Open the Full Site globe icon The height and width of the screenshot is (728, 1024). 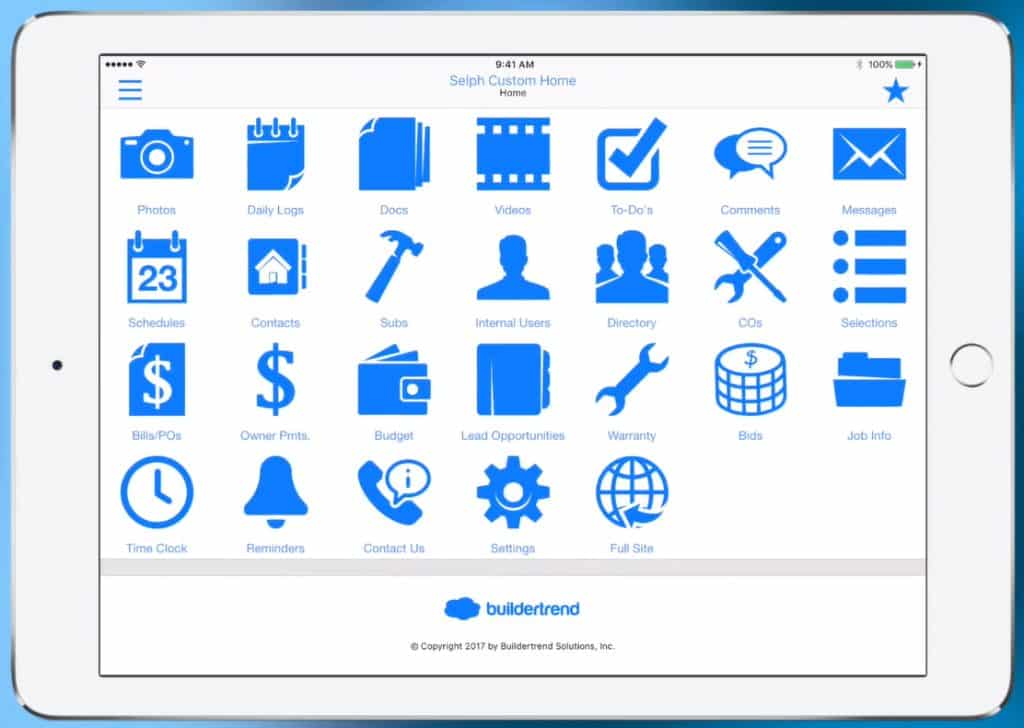(631, 494)
